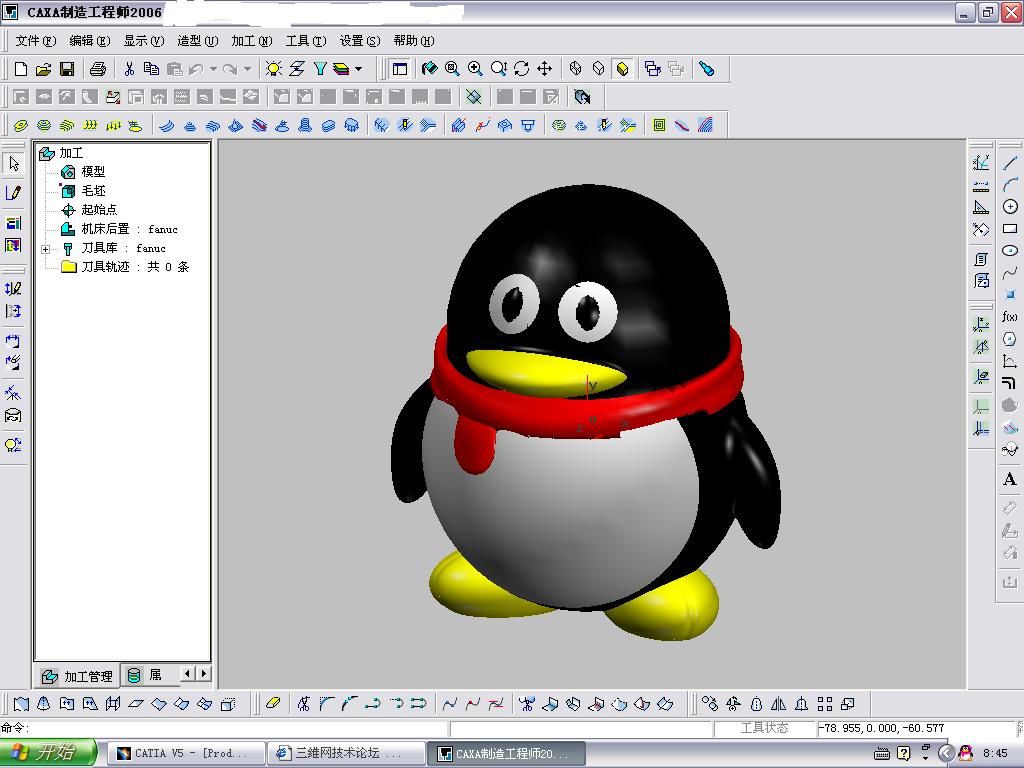Select 机床后置 fanuc tree node
The width and height of the screenshot is (1024, 768).
[129, 229]
